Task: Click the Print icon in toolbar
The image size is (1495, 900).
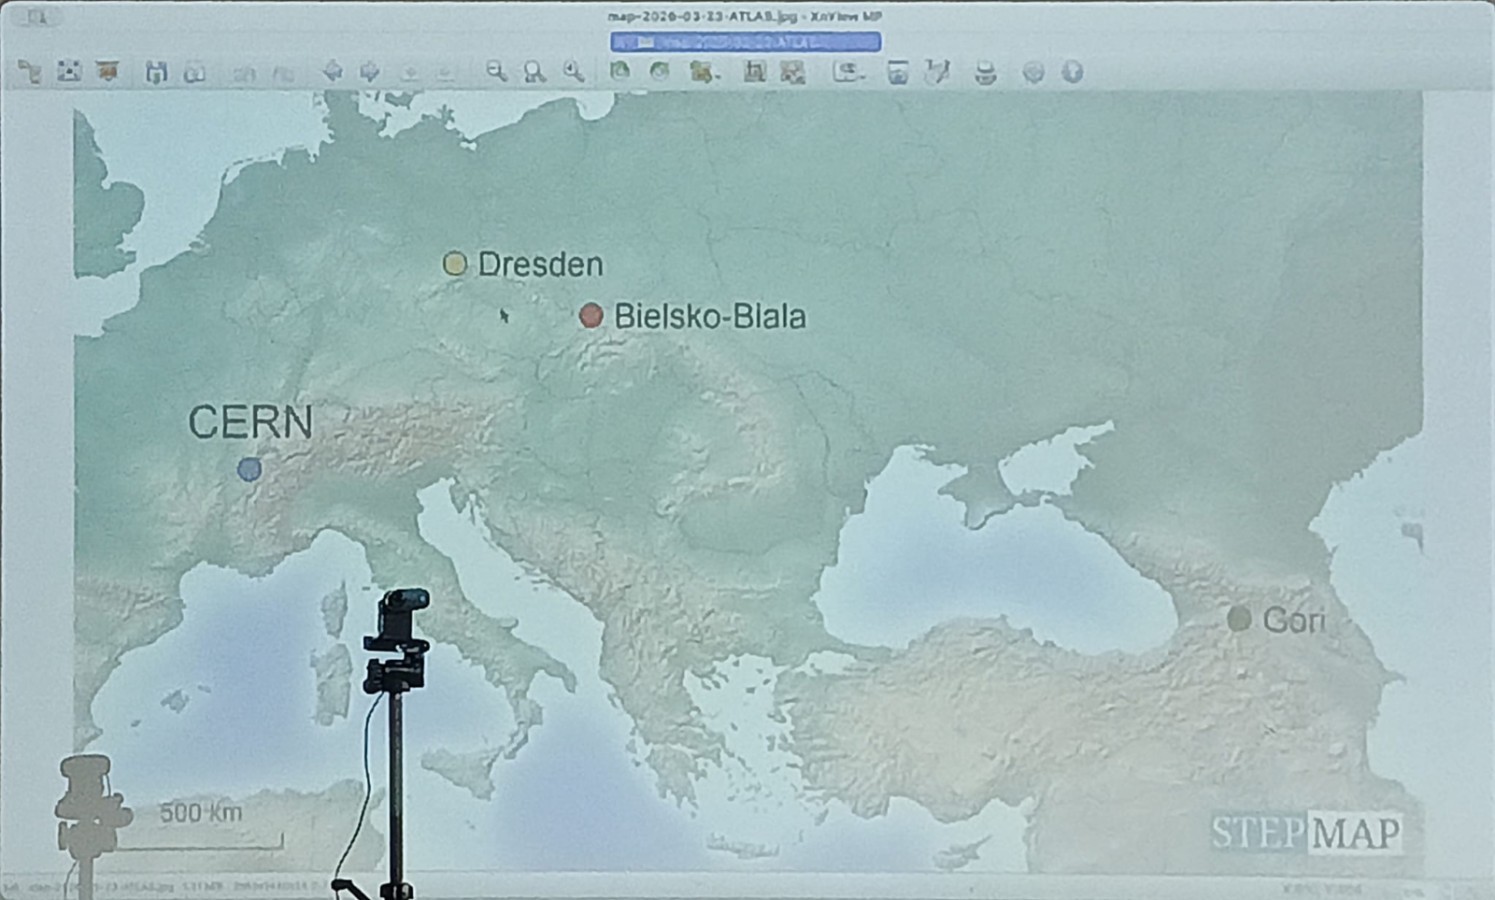Action: click(985, 73)
